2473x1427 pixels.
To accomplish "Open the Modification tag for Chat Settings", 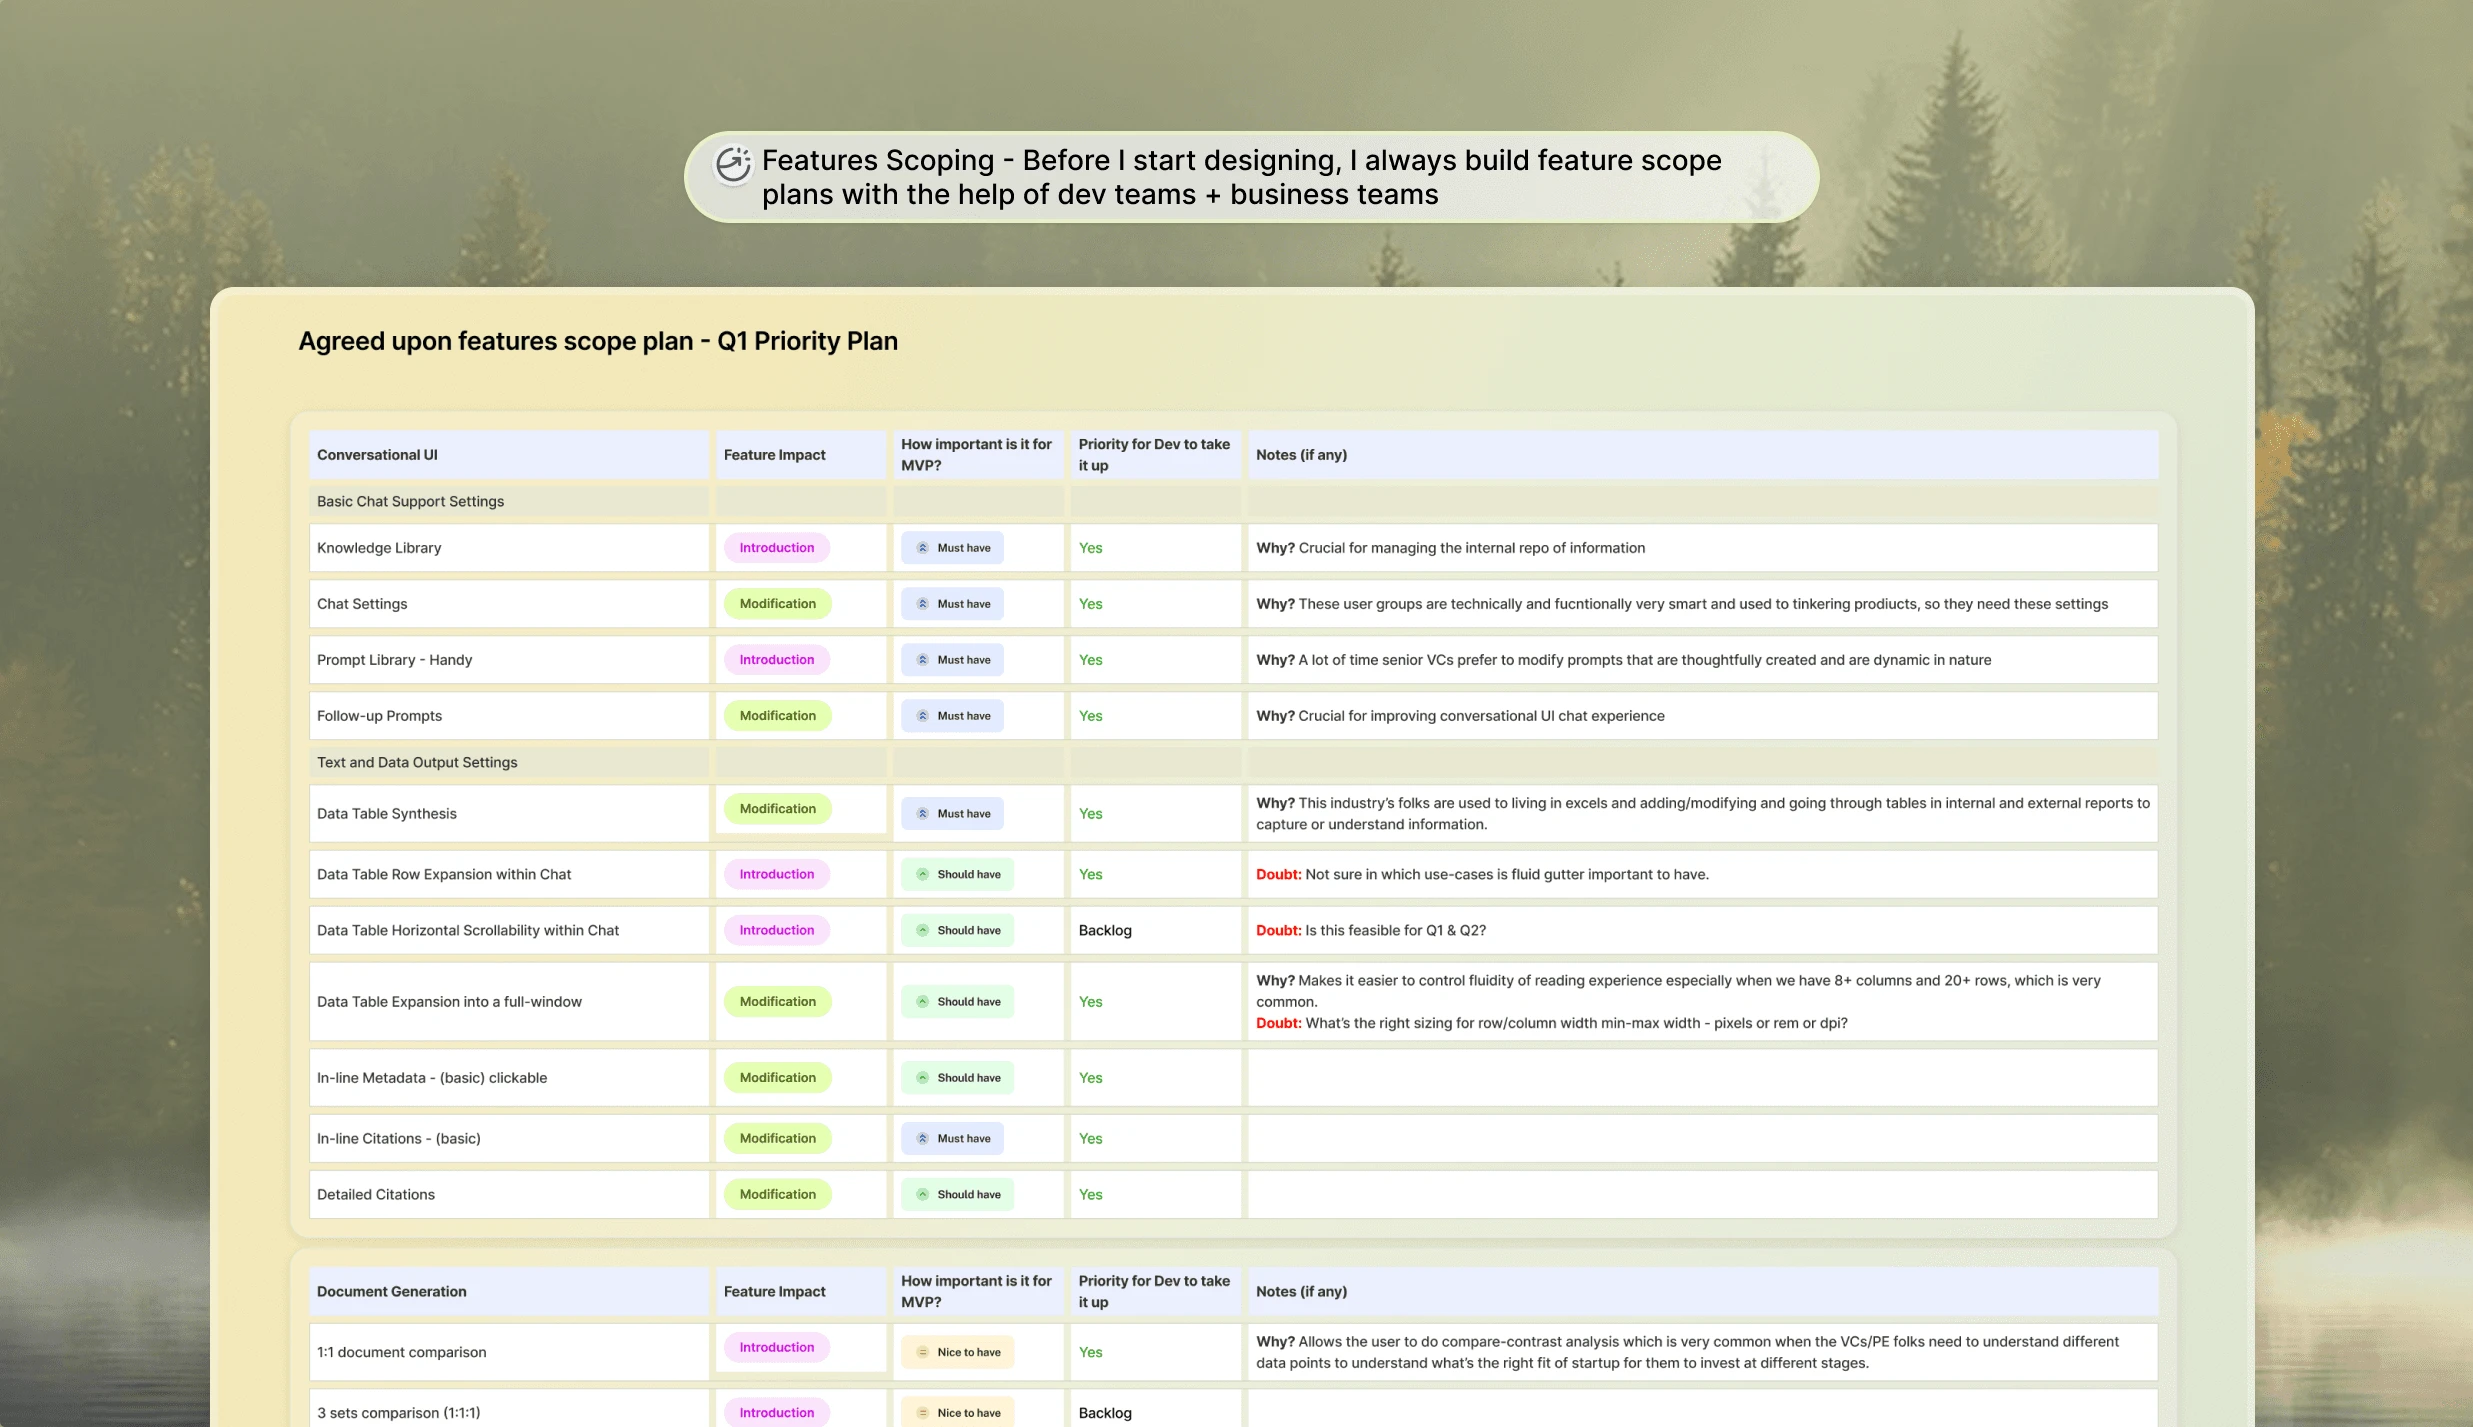I will (777, 604).
